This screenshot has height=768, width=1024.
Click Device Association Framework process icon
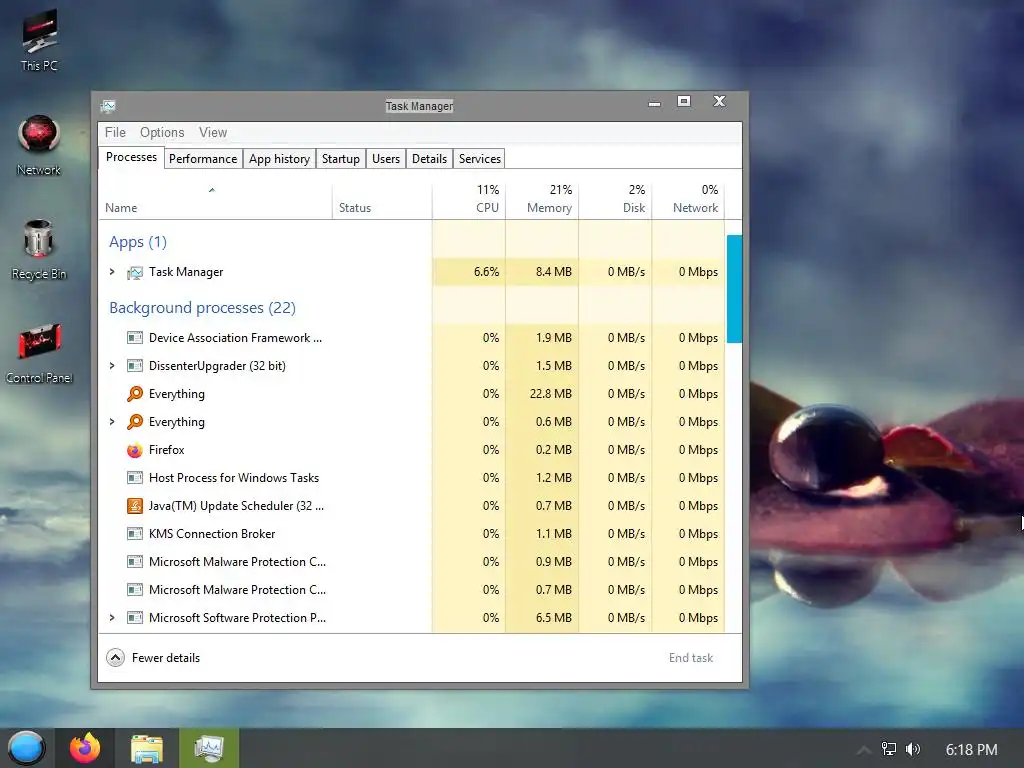tap(135, 338)
